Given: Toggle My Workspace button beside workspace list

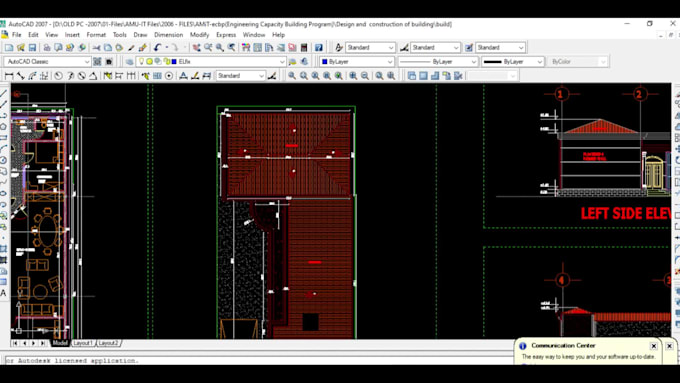Looking at the screenshot, I should tap(109, 62).
